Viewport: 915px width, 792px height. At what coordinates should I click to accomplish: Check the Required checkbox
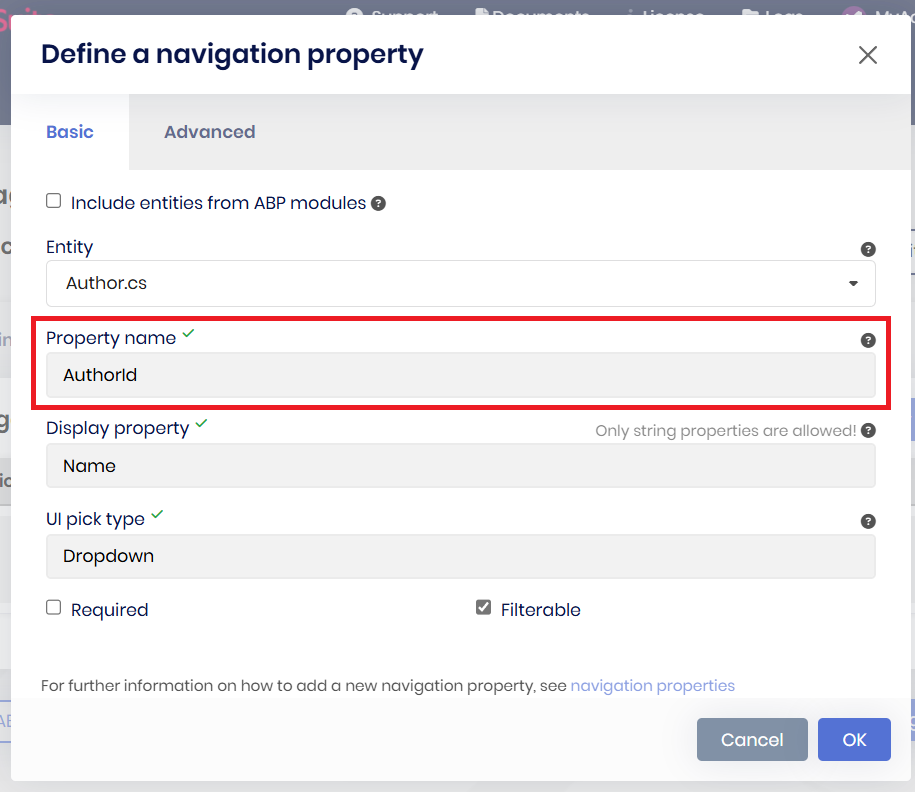point(54,608)
